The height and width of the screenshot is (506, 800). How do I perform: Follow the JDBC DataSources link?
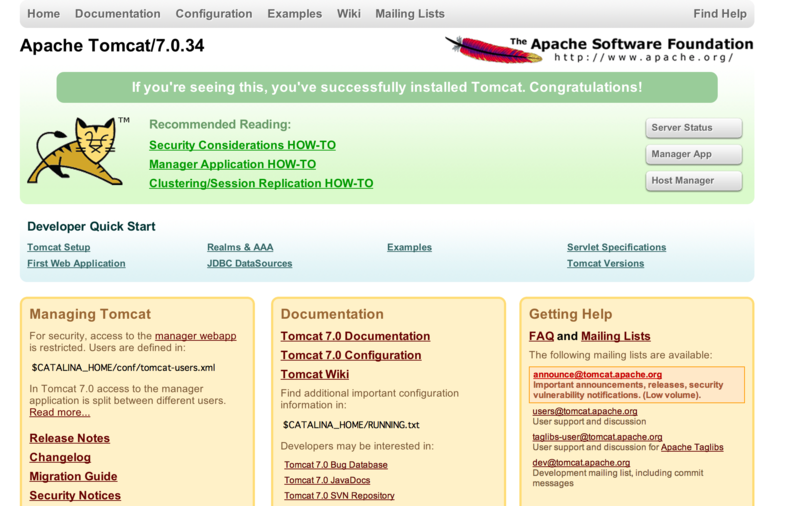(x=249, y=264)
